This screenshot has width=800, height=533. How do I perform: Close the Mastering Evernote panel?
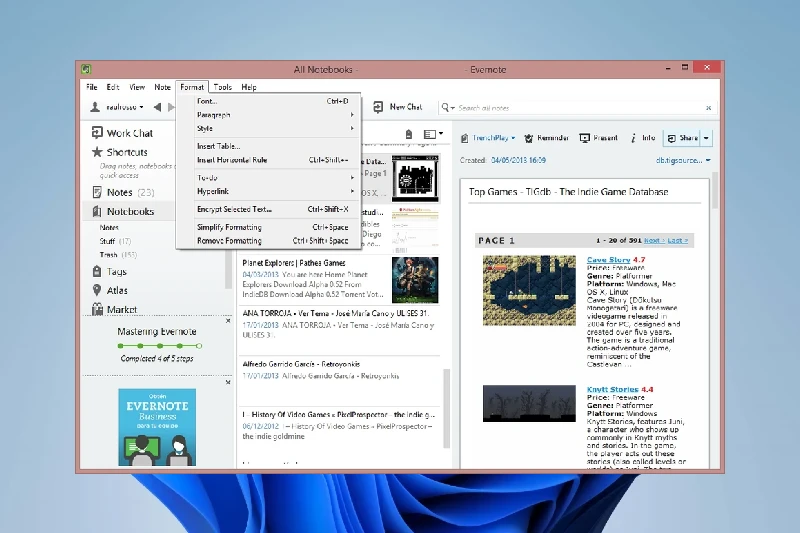coord(228,322)
